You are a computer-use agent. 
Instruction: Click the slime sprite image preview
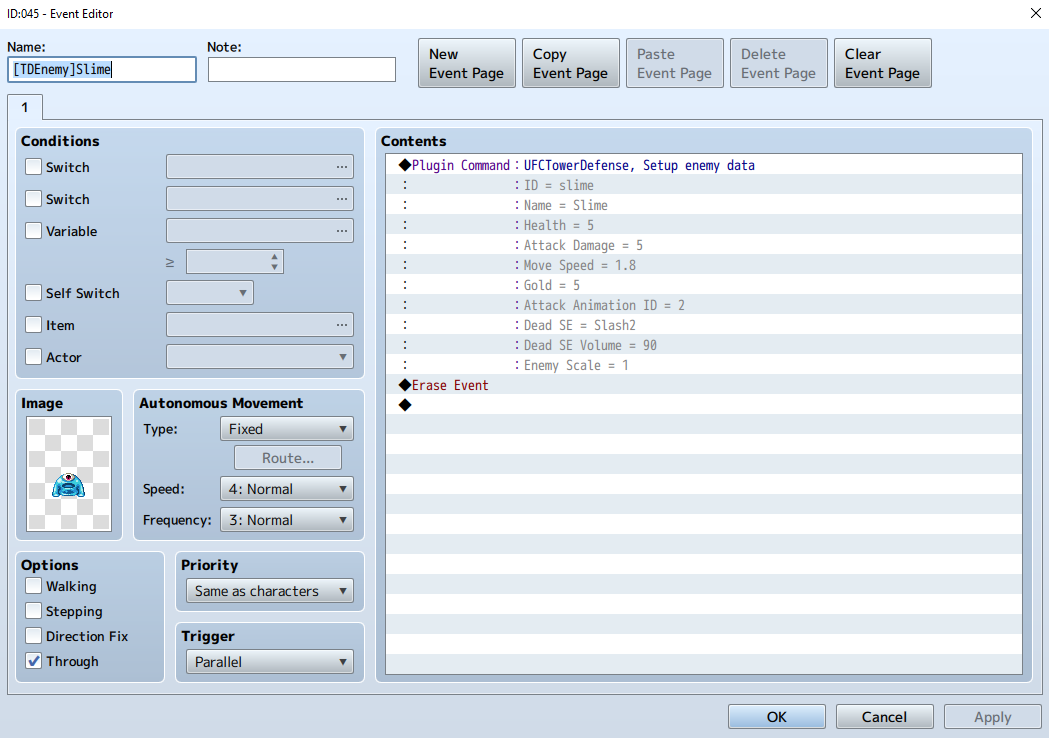click(69, 474)
